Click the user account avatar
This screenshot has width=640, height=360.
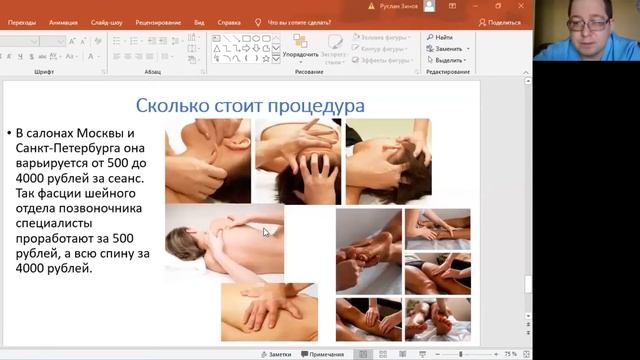coord(429,6)
